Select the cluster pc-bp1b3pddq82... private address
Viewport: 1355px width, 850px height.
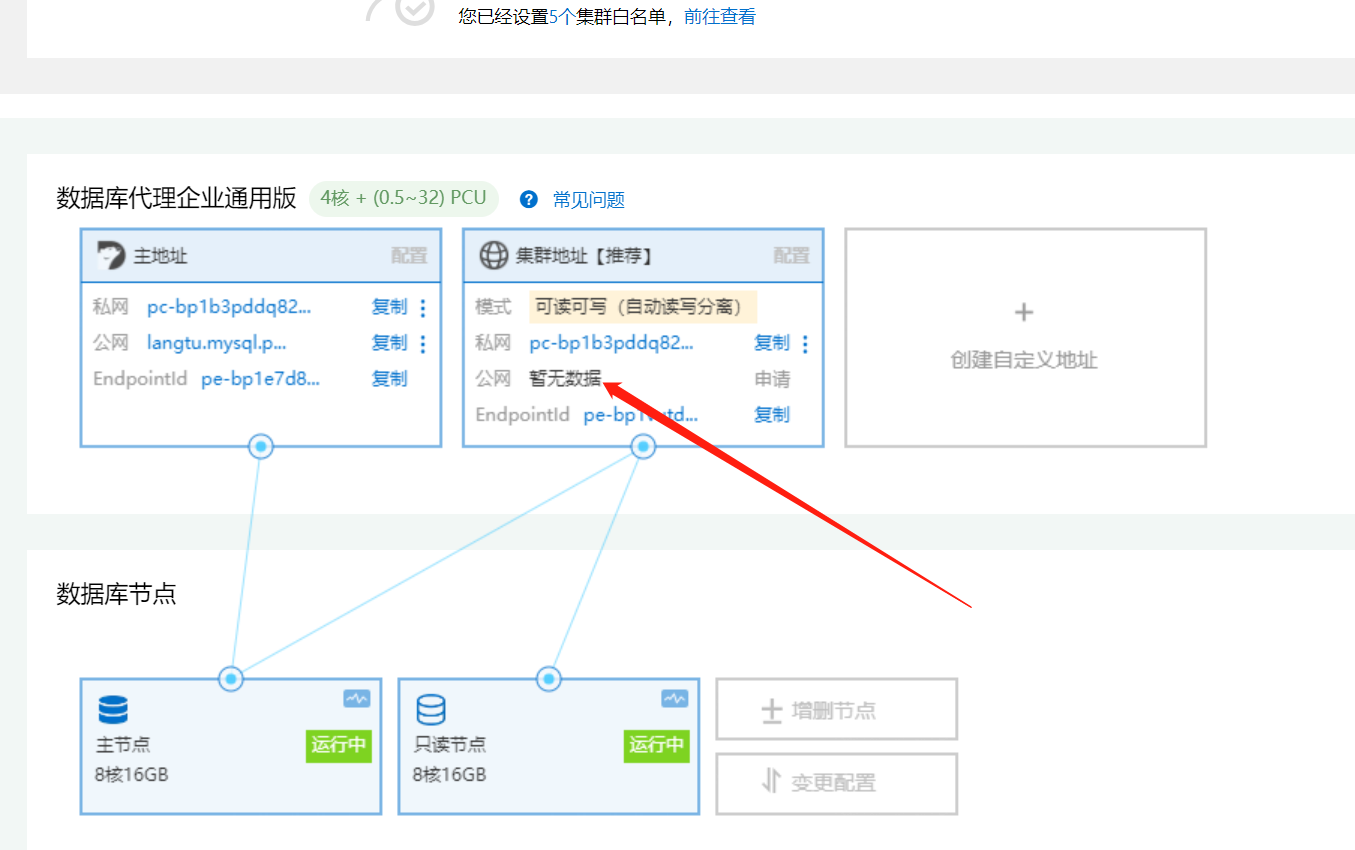click(611, 343)
